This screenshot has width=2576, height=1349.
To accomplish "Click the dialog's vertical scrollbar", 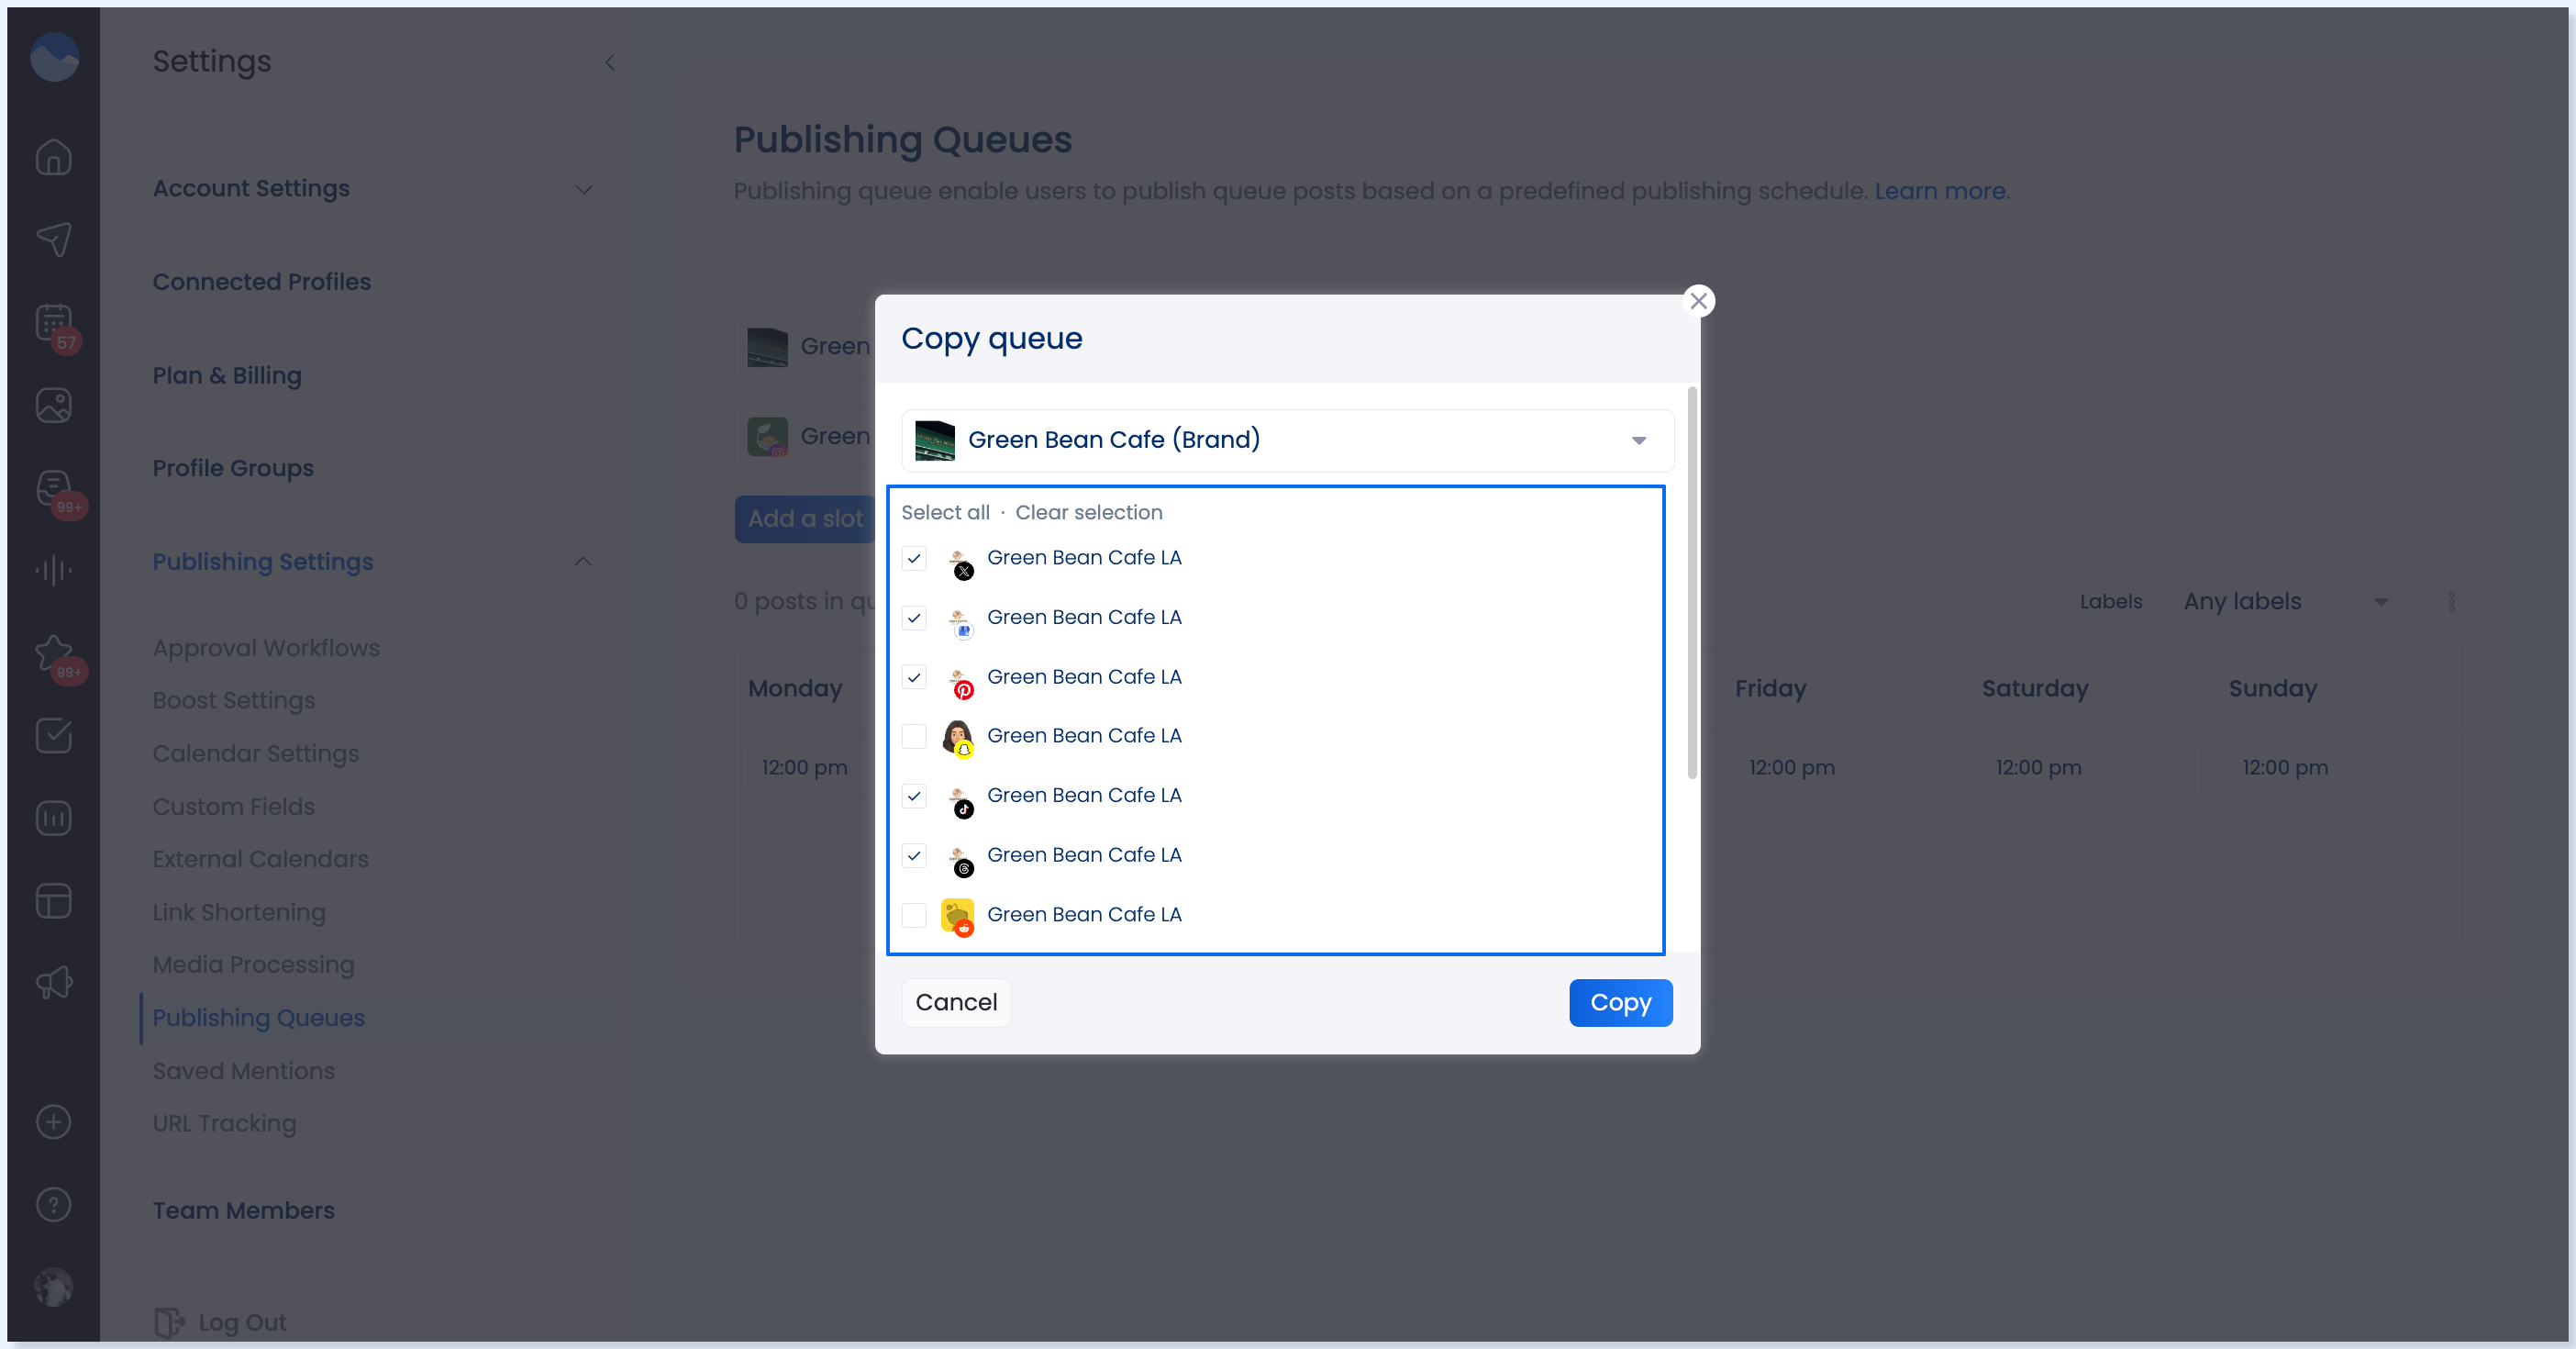I will coord(1692,582).
